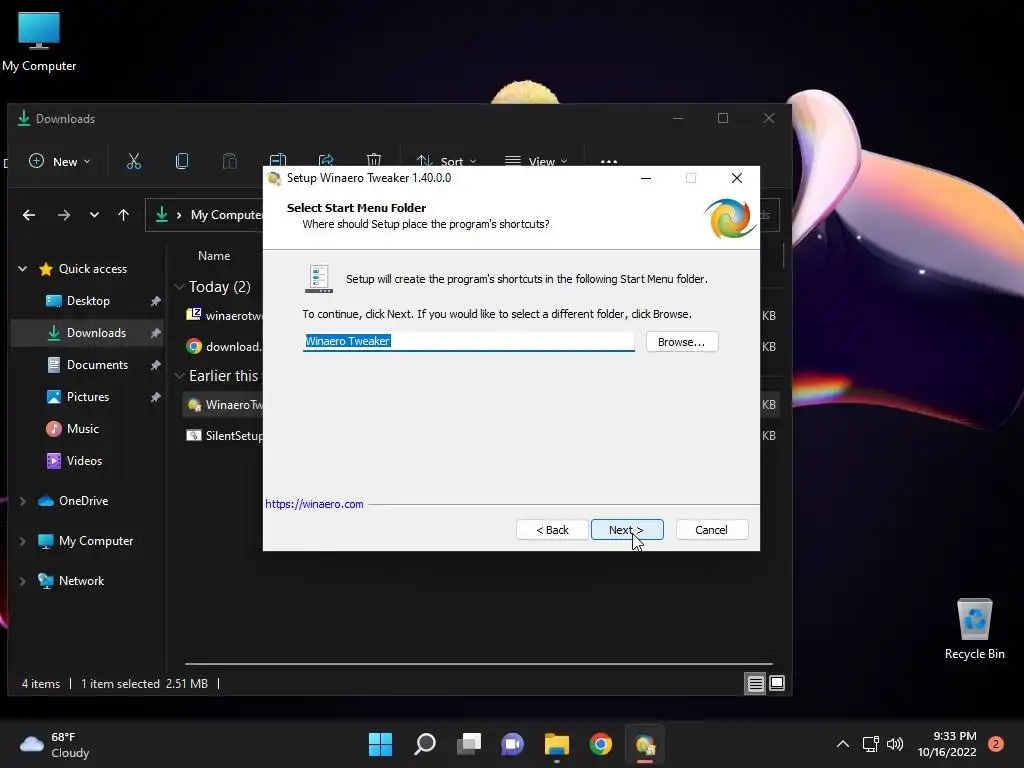Click the Paste icon in Explorer toolbar
This screenshot has height=768, width=1024.
pyautogui.click(x=230, y=161)
